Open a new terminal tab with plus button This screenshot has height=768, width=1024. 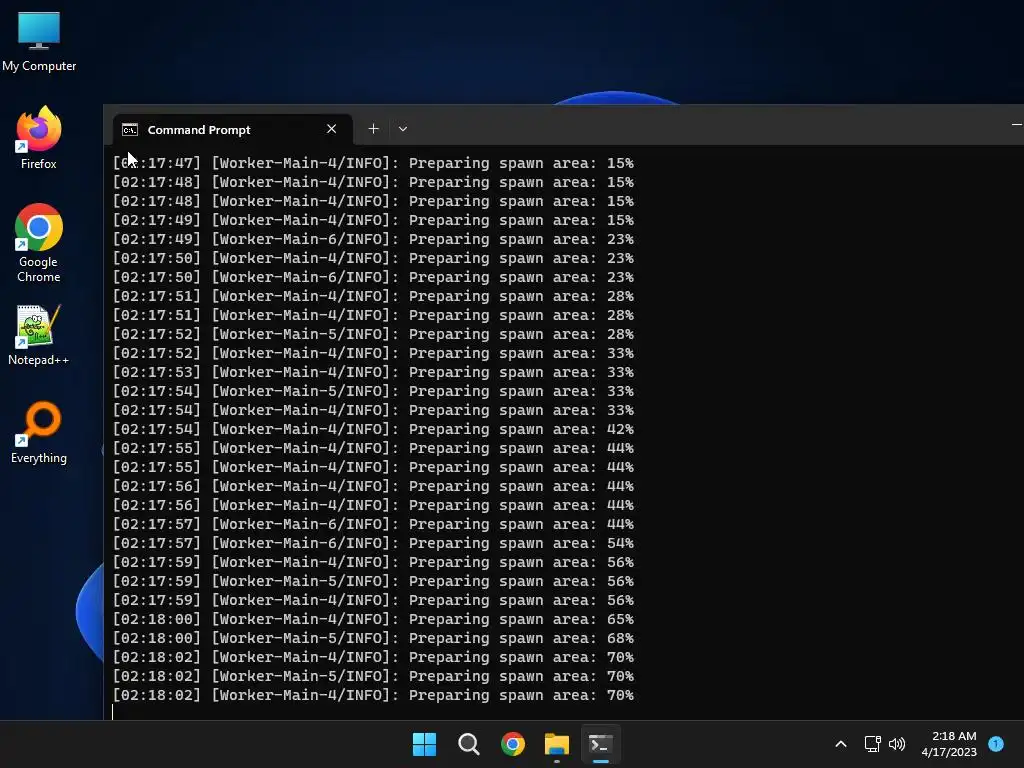(x=374, y=129)
